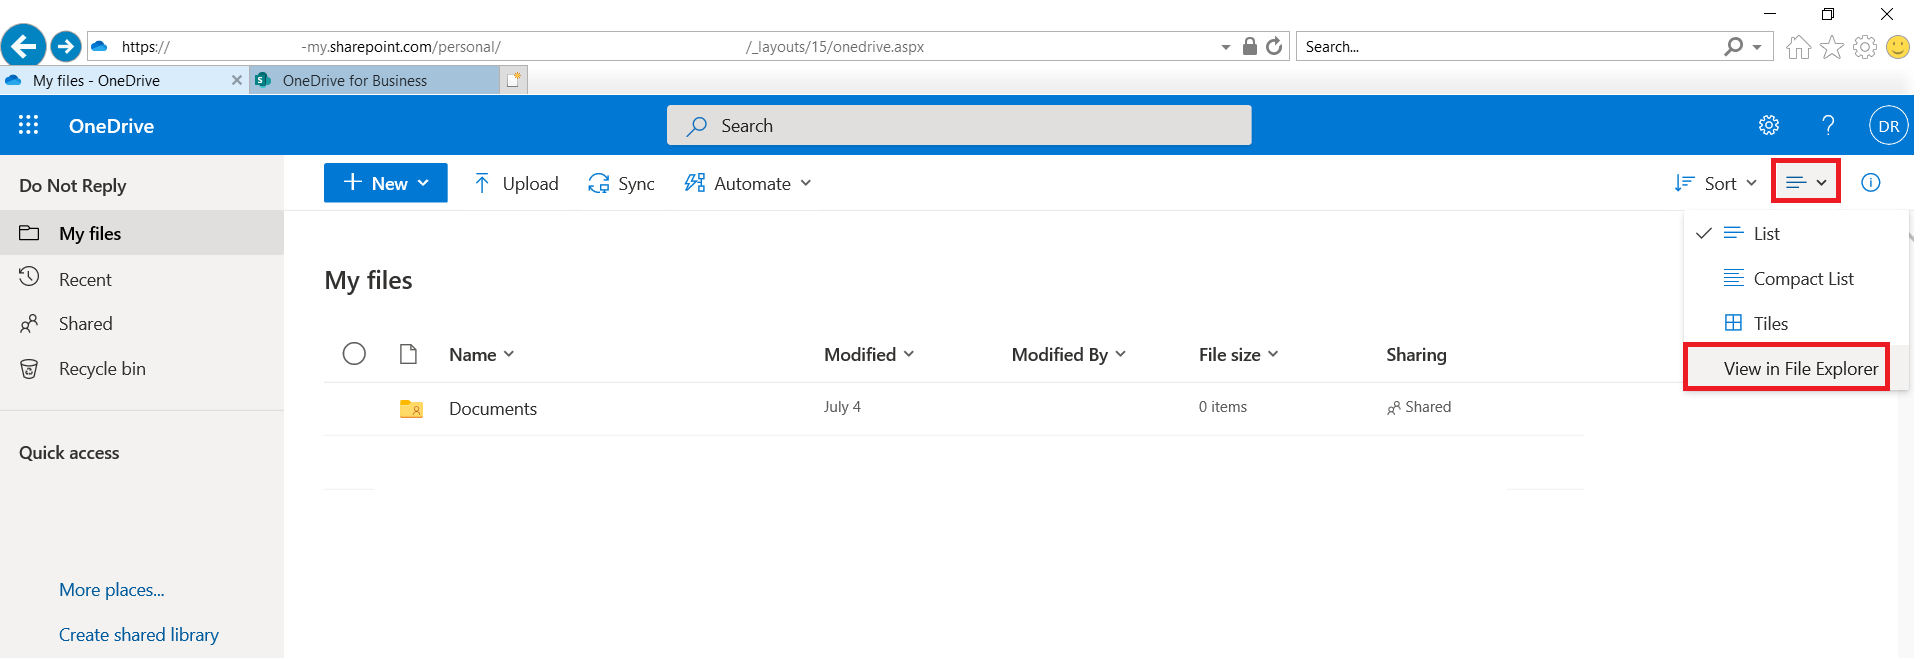Open Shared in the sidebar
This screenshot has height=659, width=1920.
142,323
